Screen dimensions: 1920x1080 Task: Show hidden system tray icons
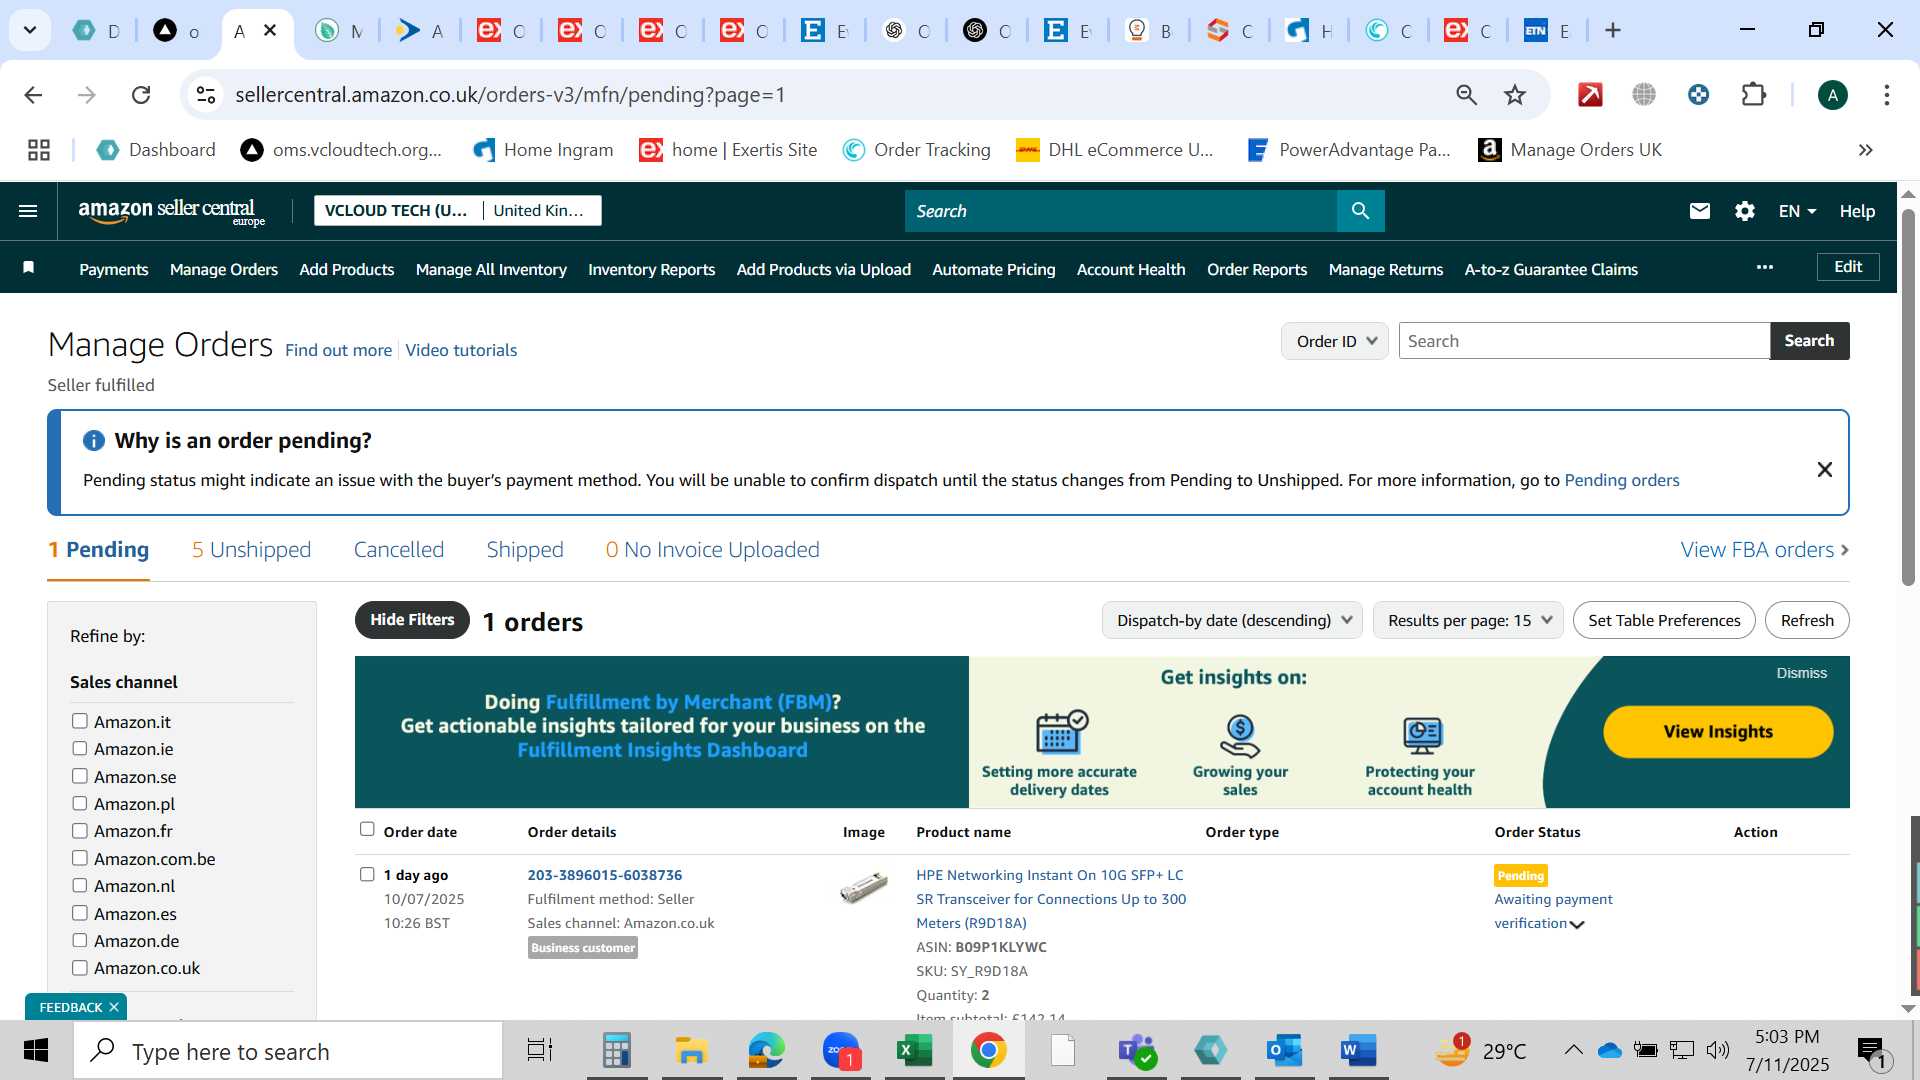point(1573,1049)
